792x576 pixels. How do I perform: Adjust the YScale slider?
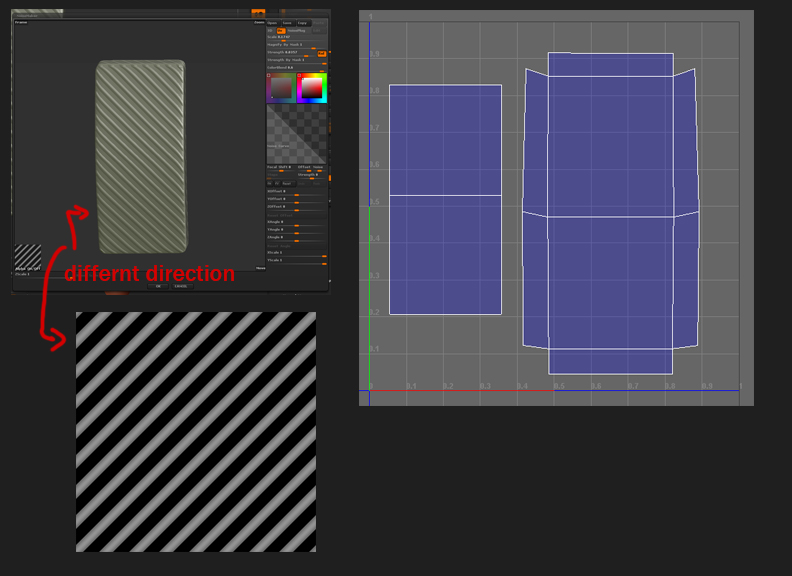[296, 262]
